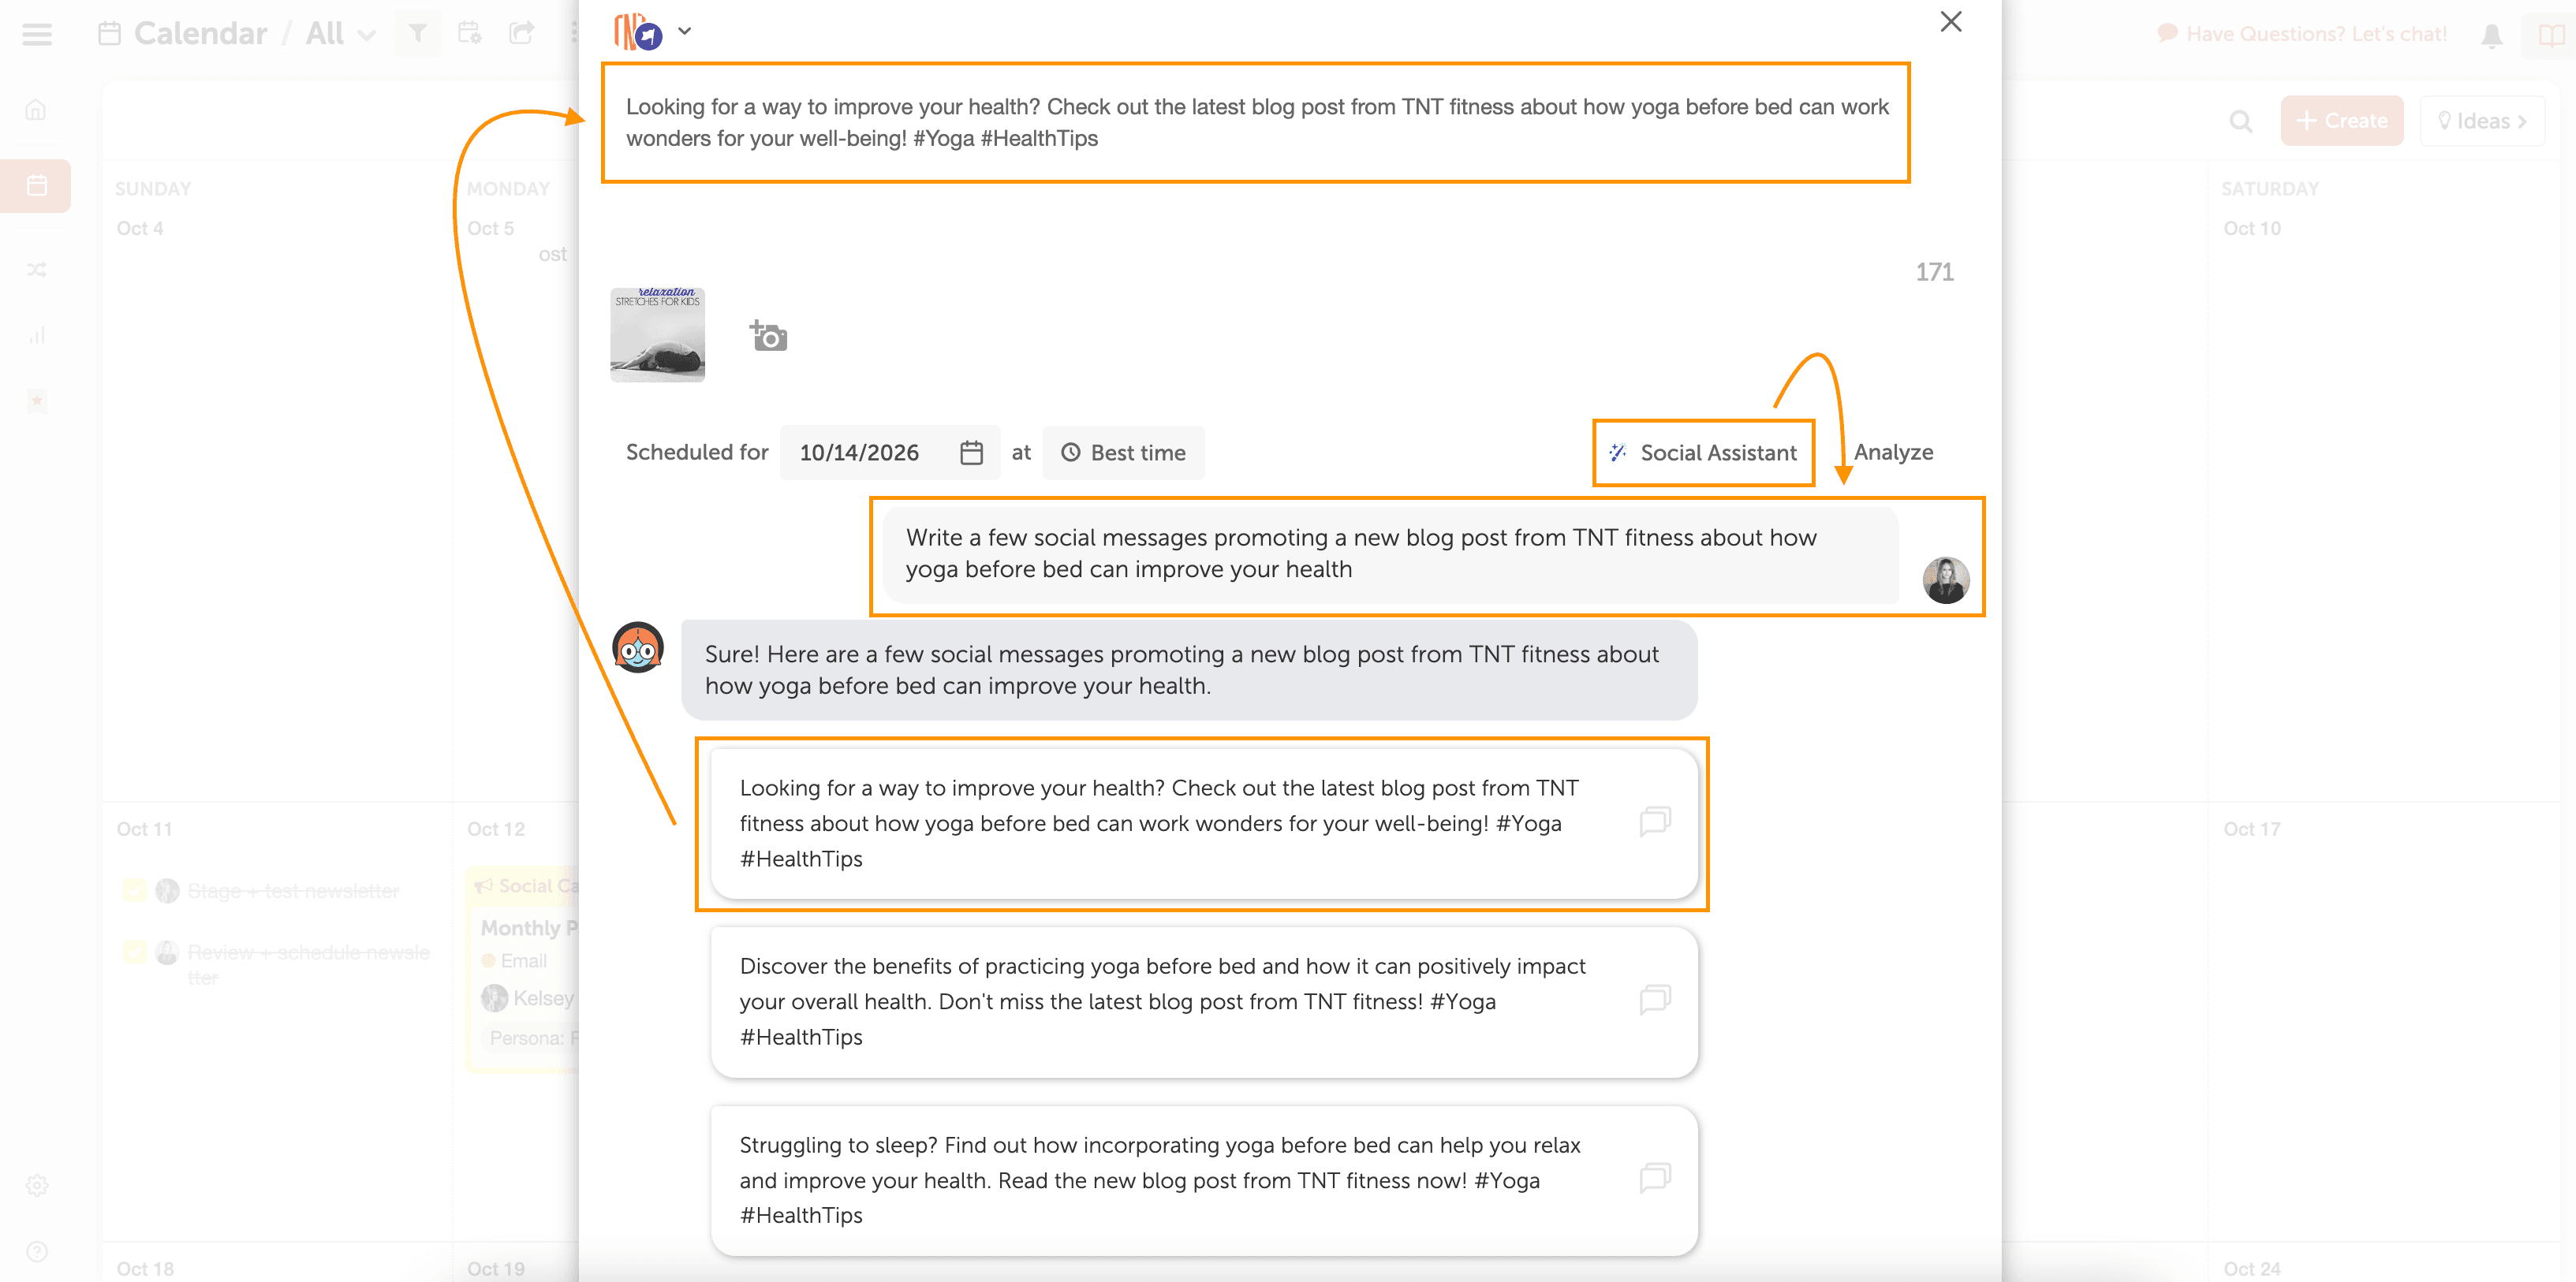Use the 'Discover the benefits' message icon

[x=1655, y=1000]
